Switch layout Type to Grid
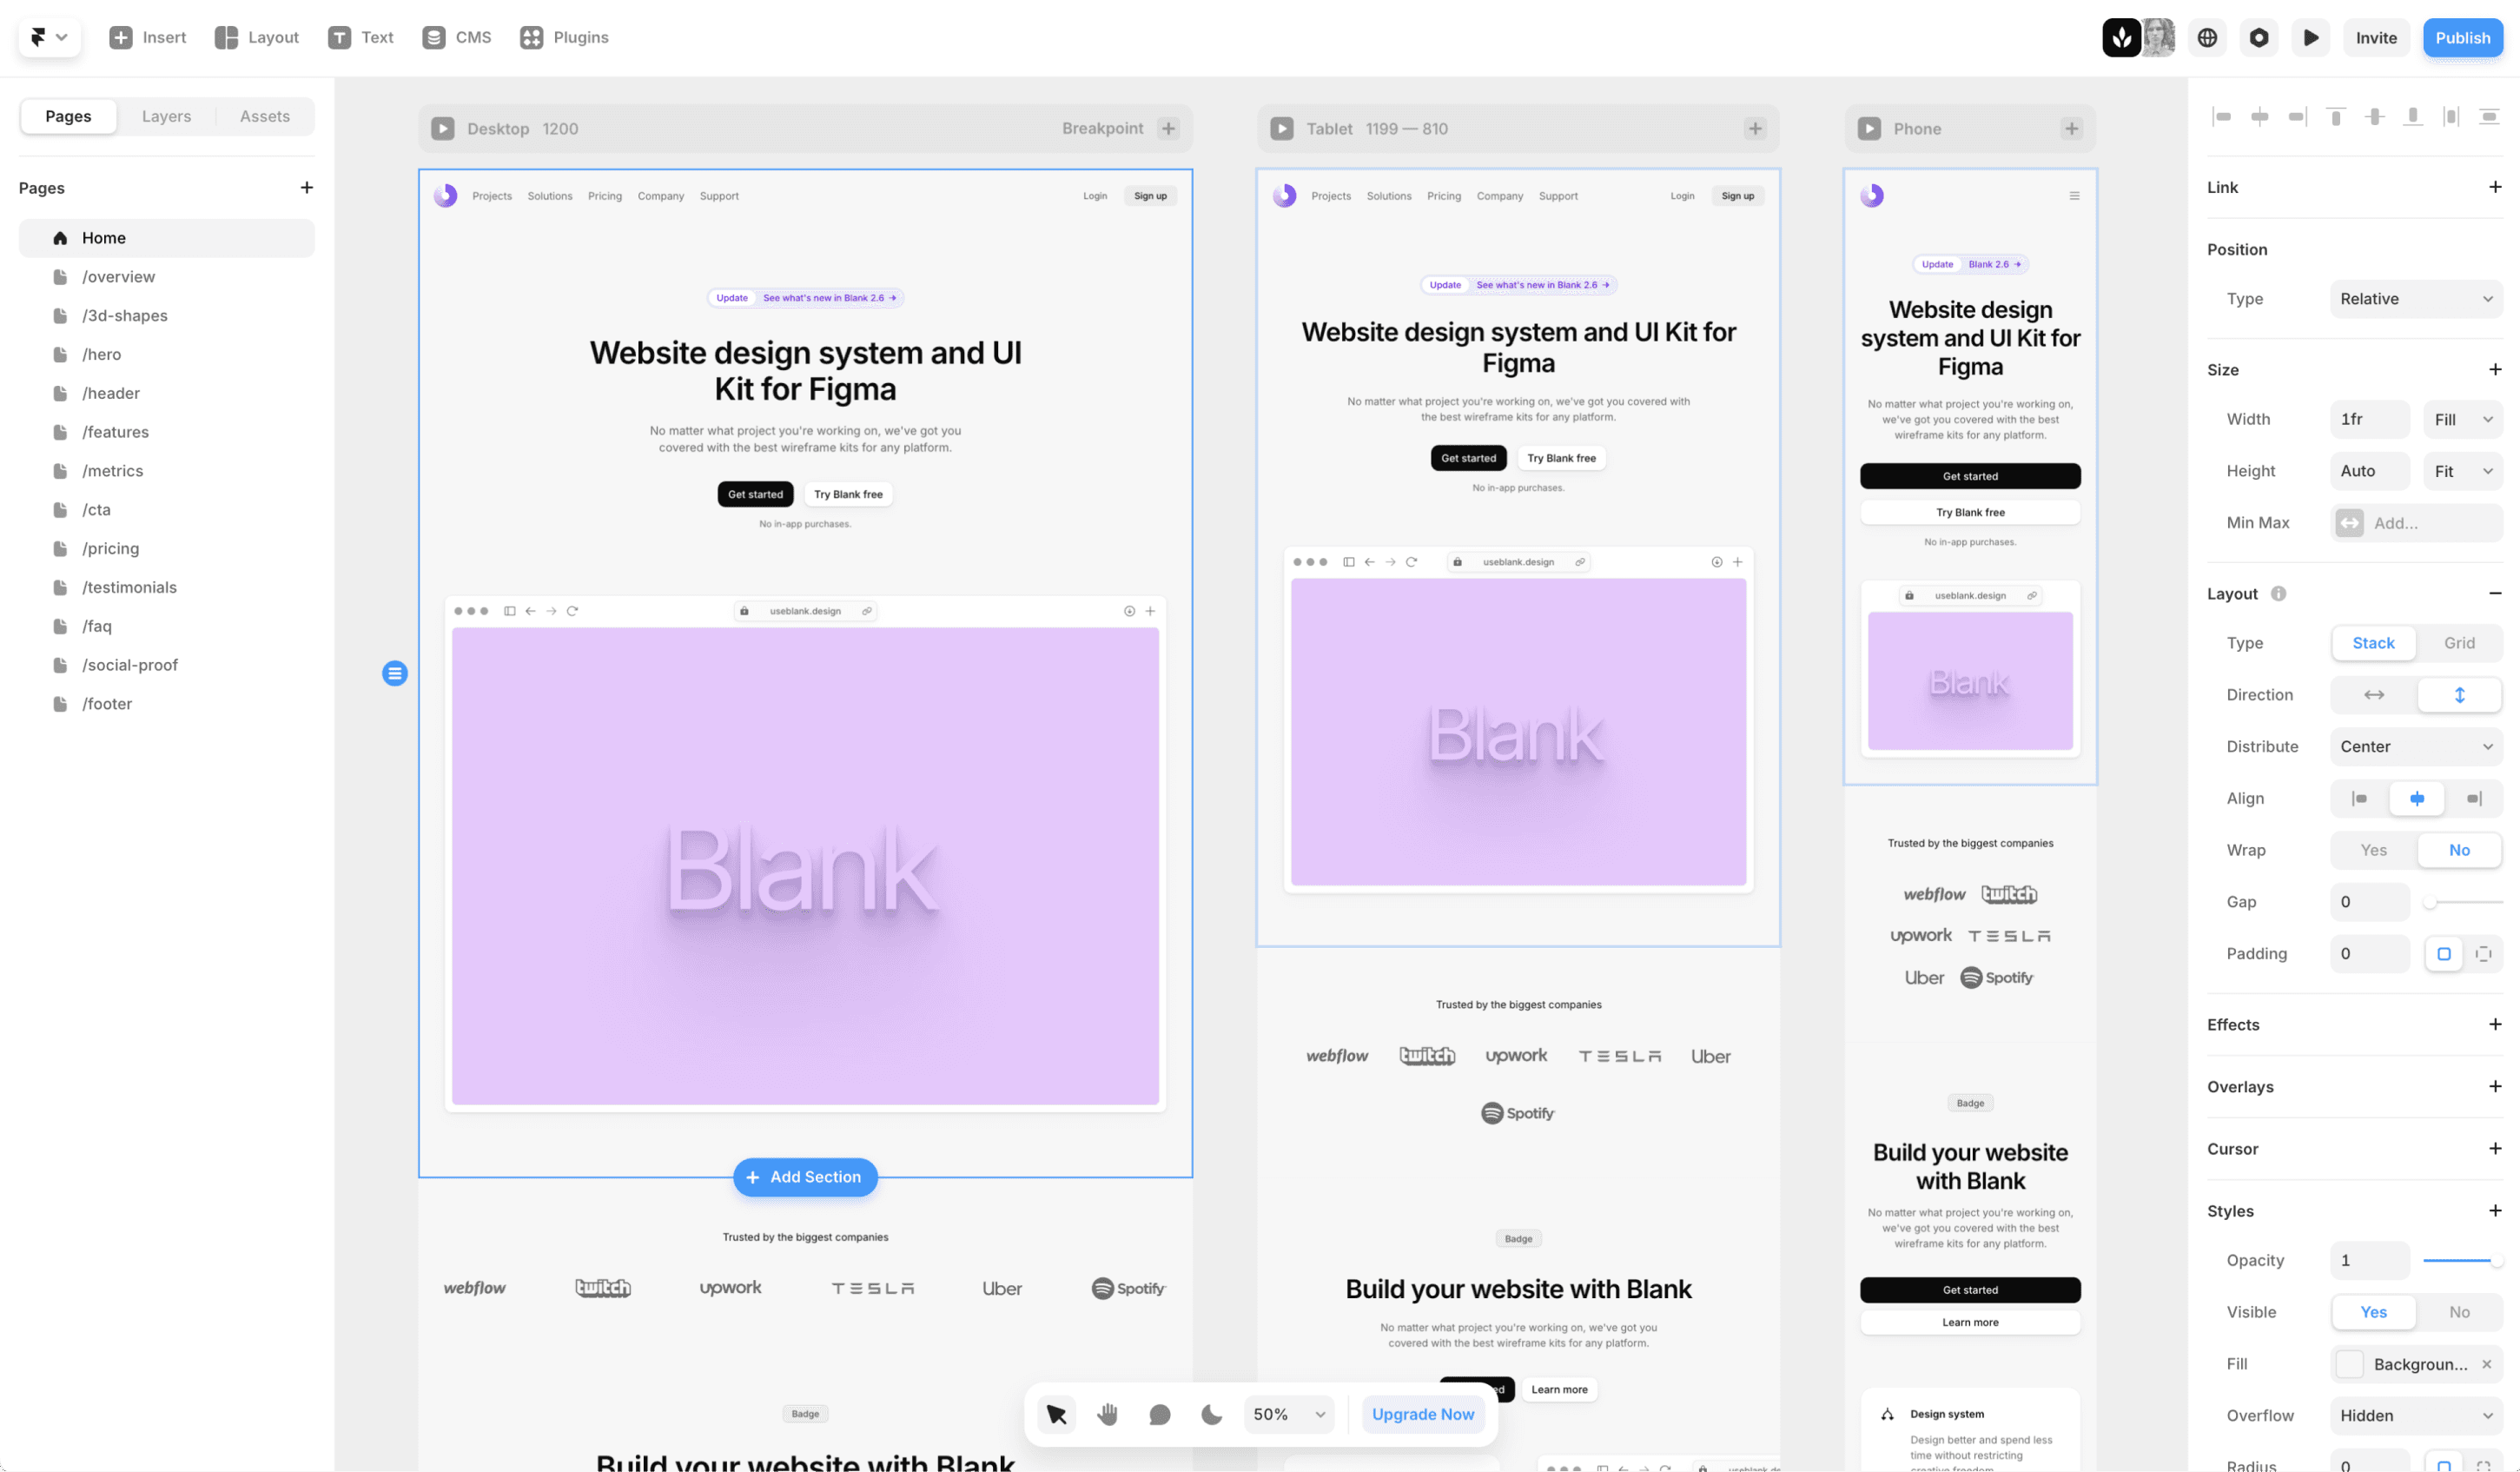2520x1472 pixels. (x=2459, y=643)
